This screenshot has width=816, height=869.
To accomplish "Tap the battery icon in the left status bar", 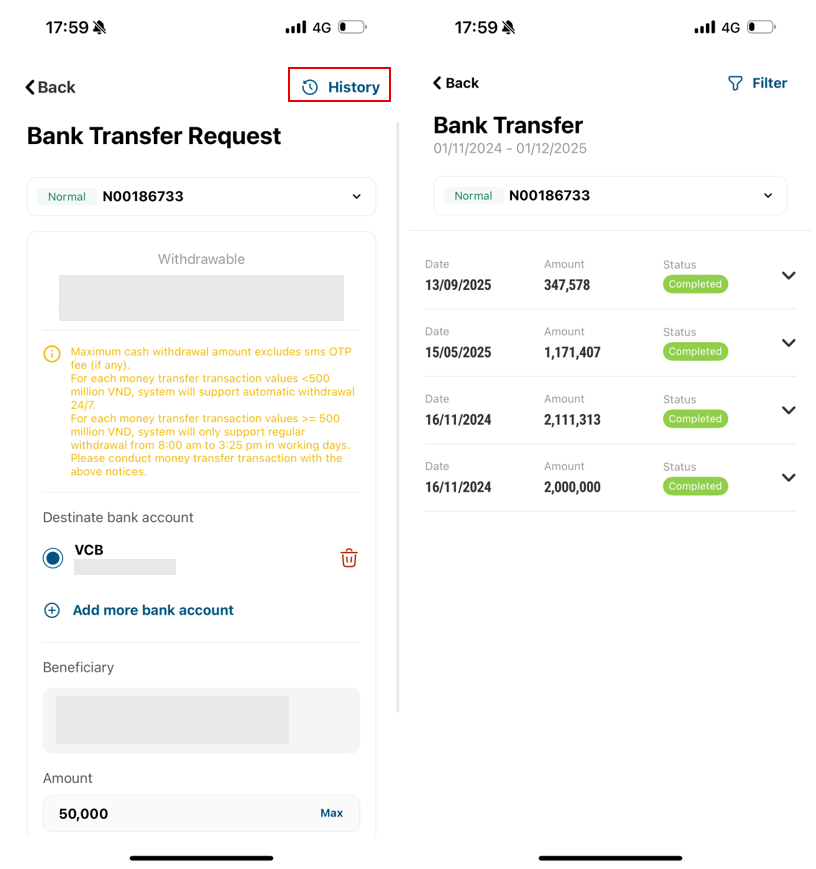I will click(x=352, y=27).
